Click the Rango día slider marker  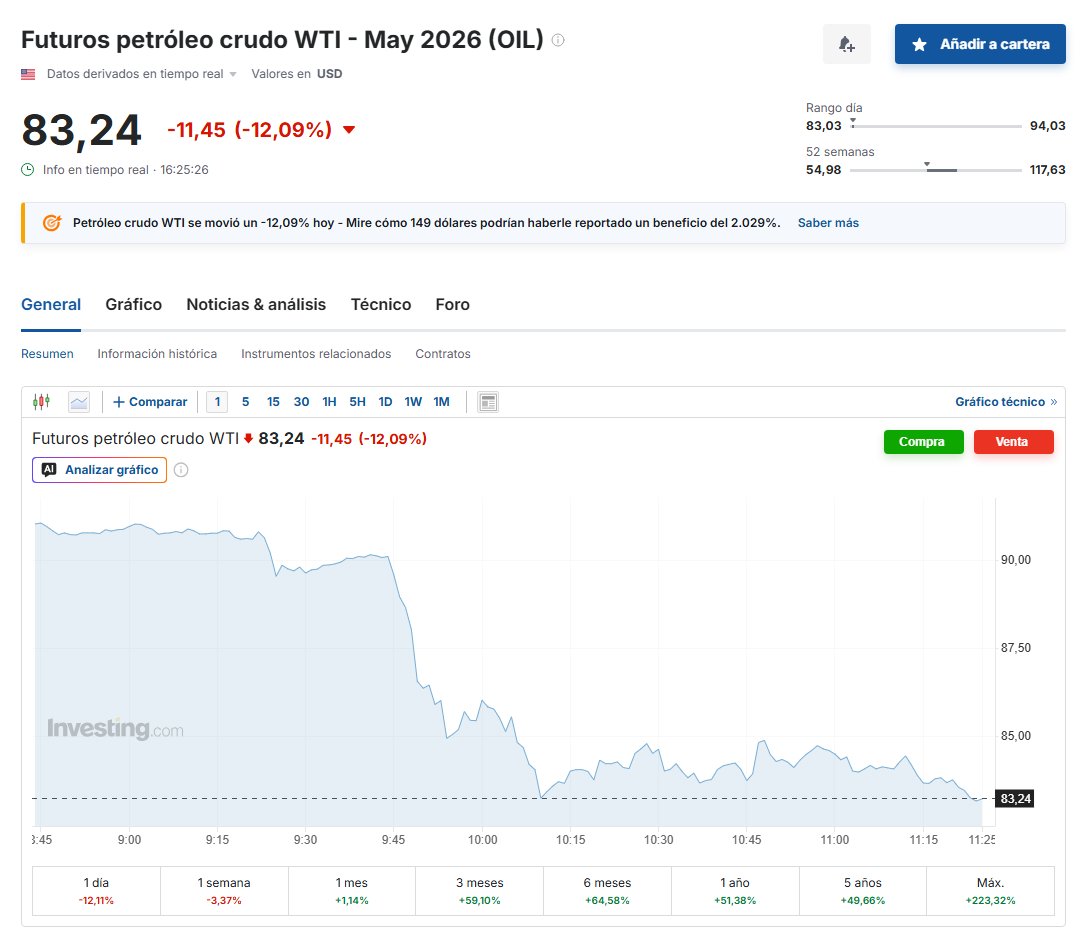pyautogui.click(x=853, y=121)
